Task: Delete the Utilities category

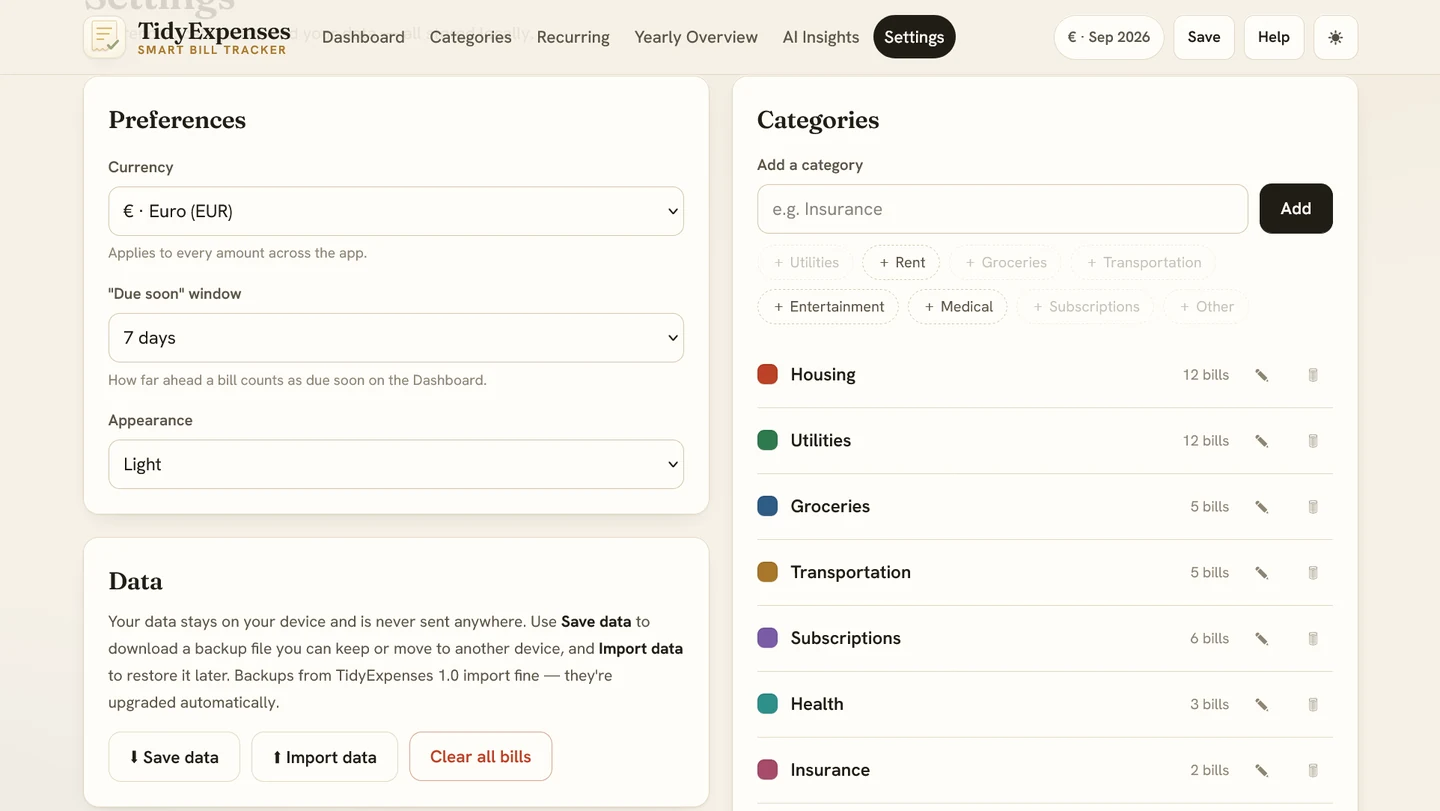Action: point(1313,441)
